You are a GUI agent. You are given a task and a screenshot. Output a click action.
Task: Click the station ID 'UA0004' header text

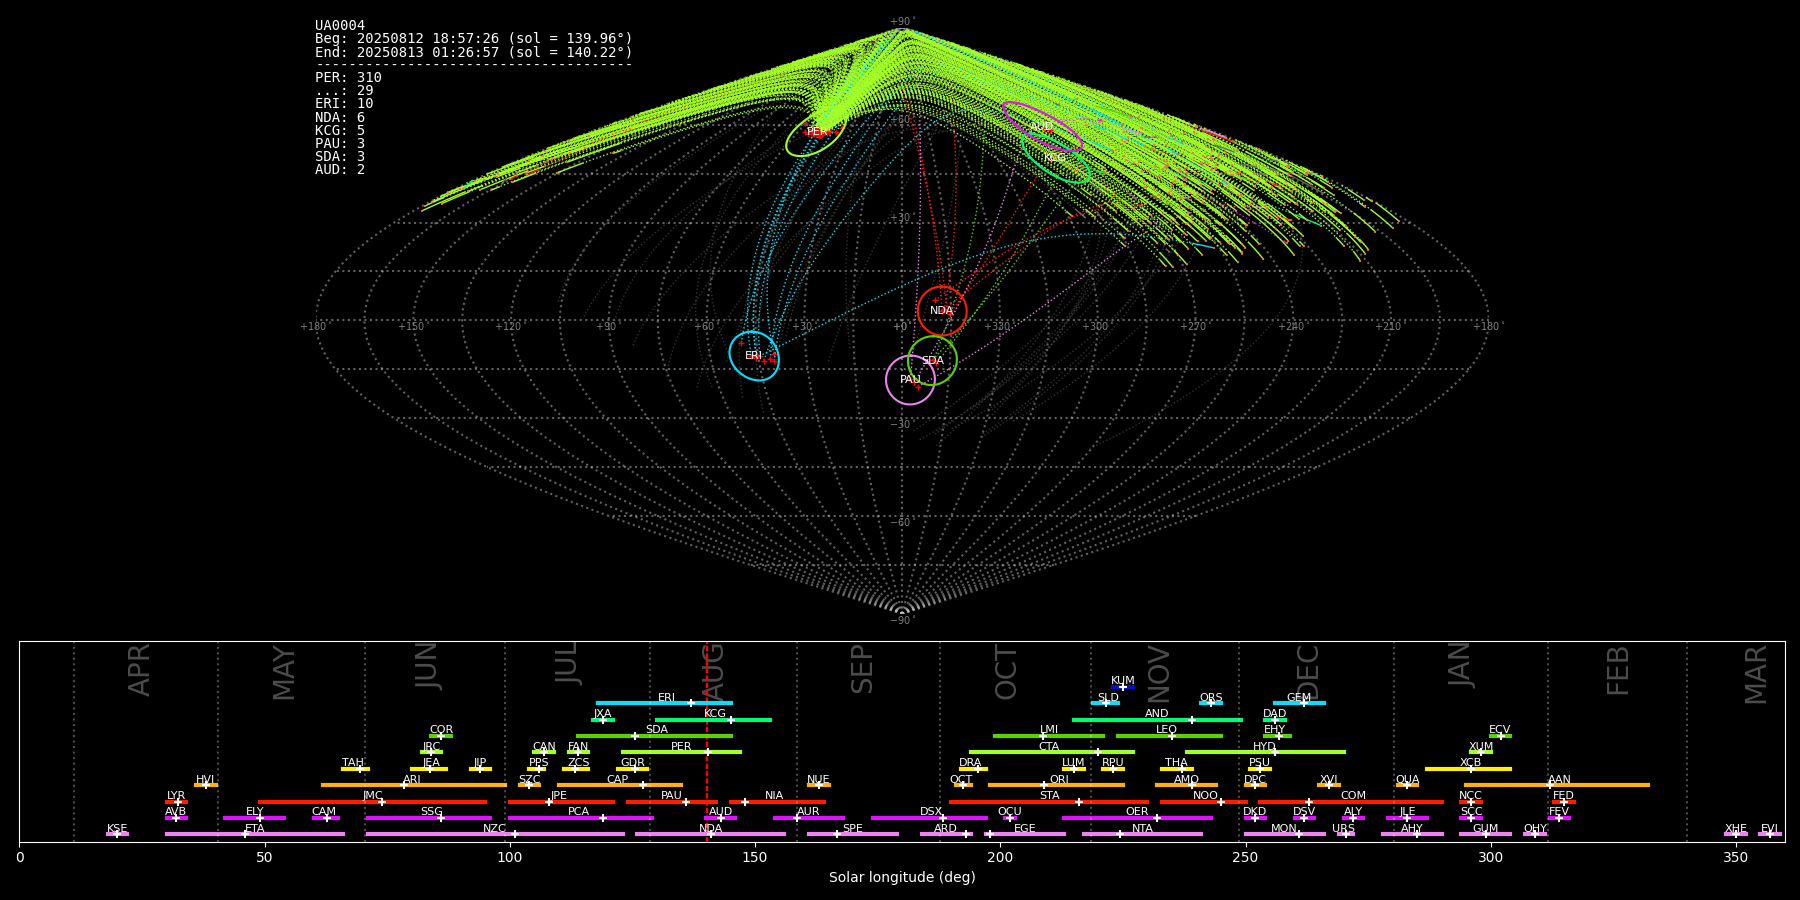[x=340, y=25]
